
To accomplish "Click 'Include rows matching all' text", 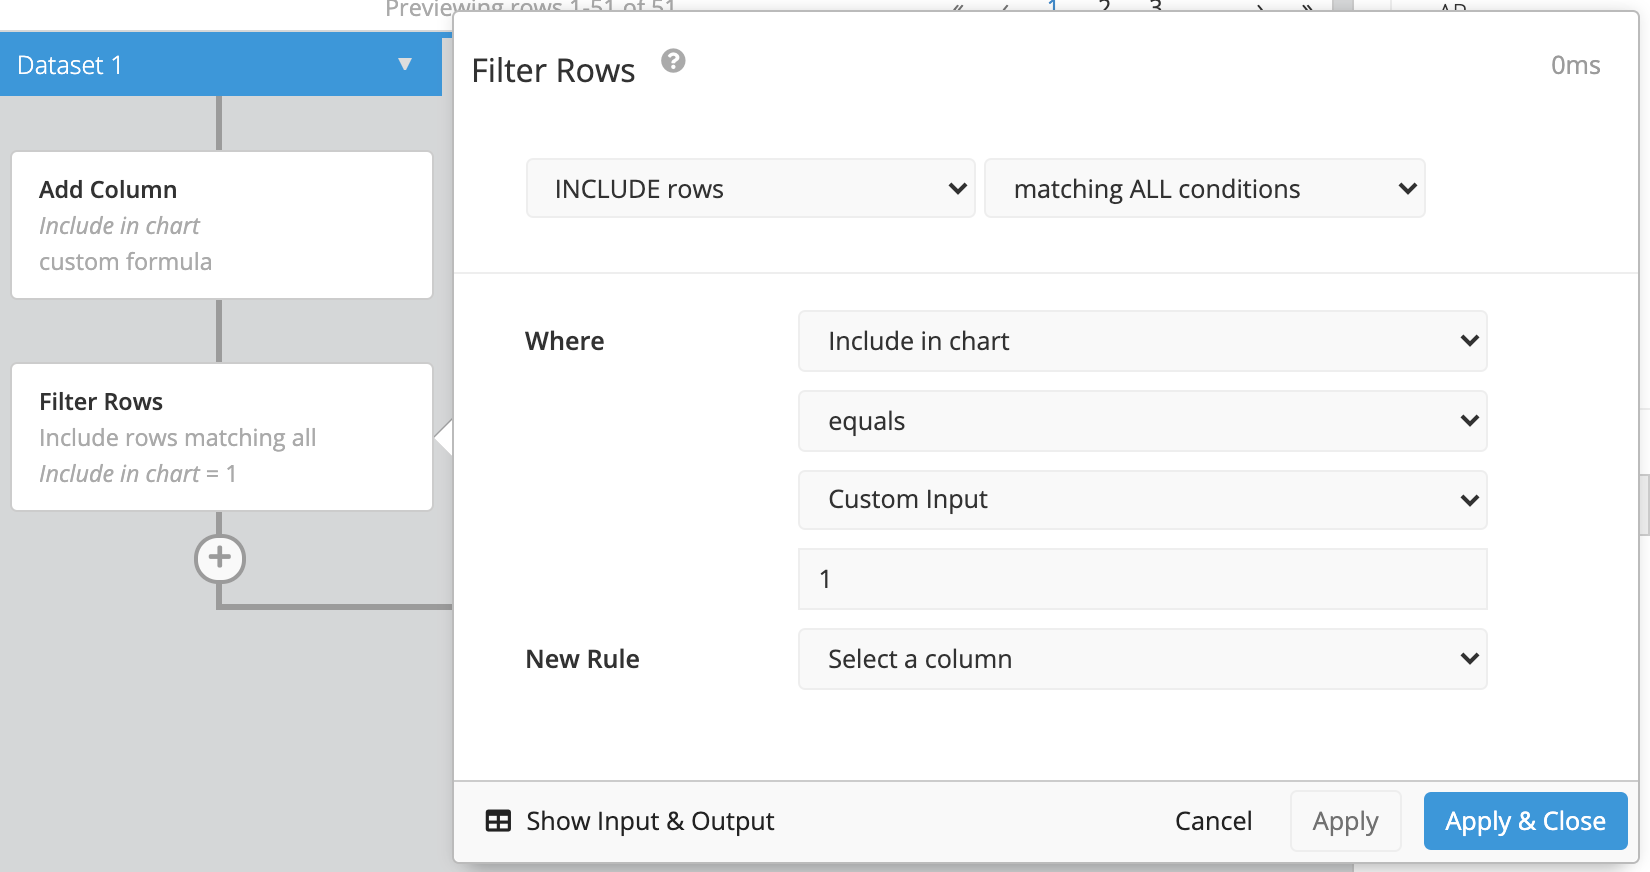I will pos(178,438).
